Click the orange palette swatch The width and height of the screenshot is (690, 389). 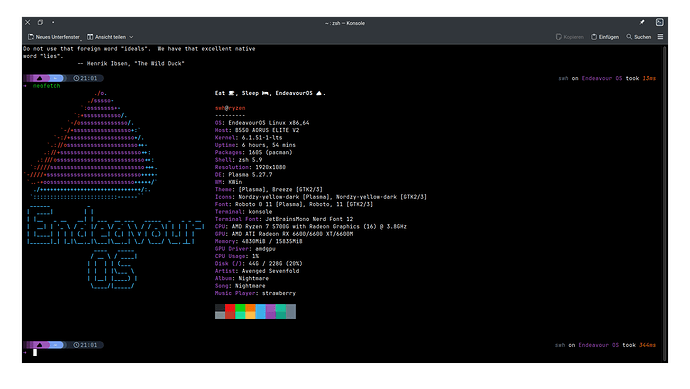click(250, 308)
